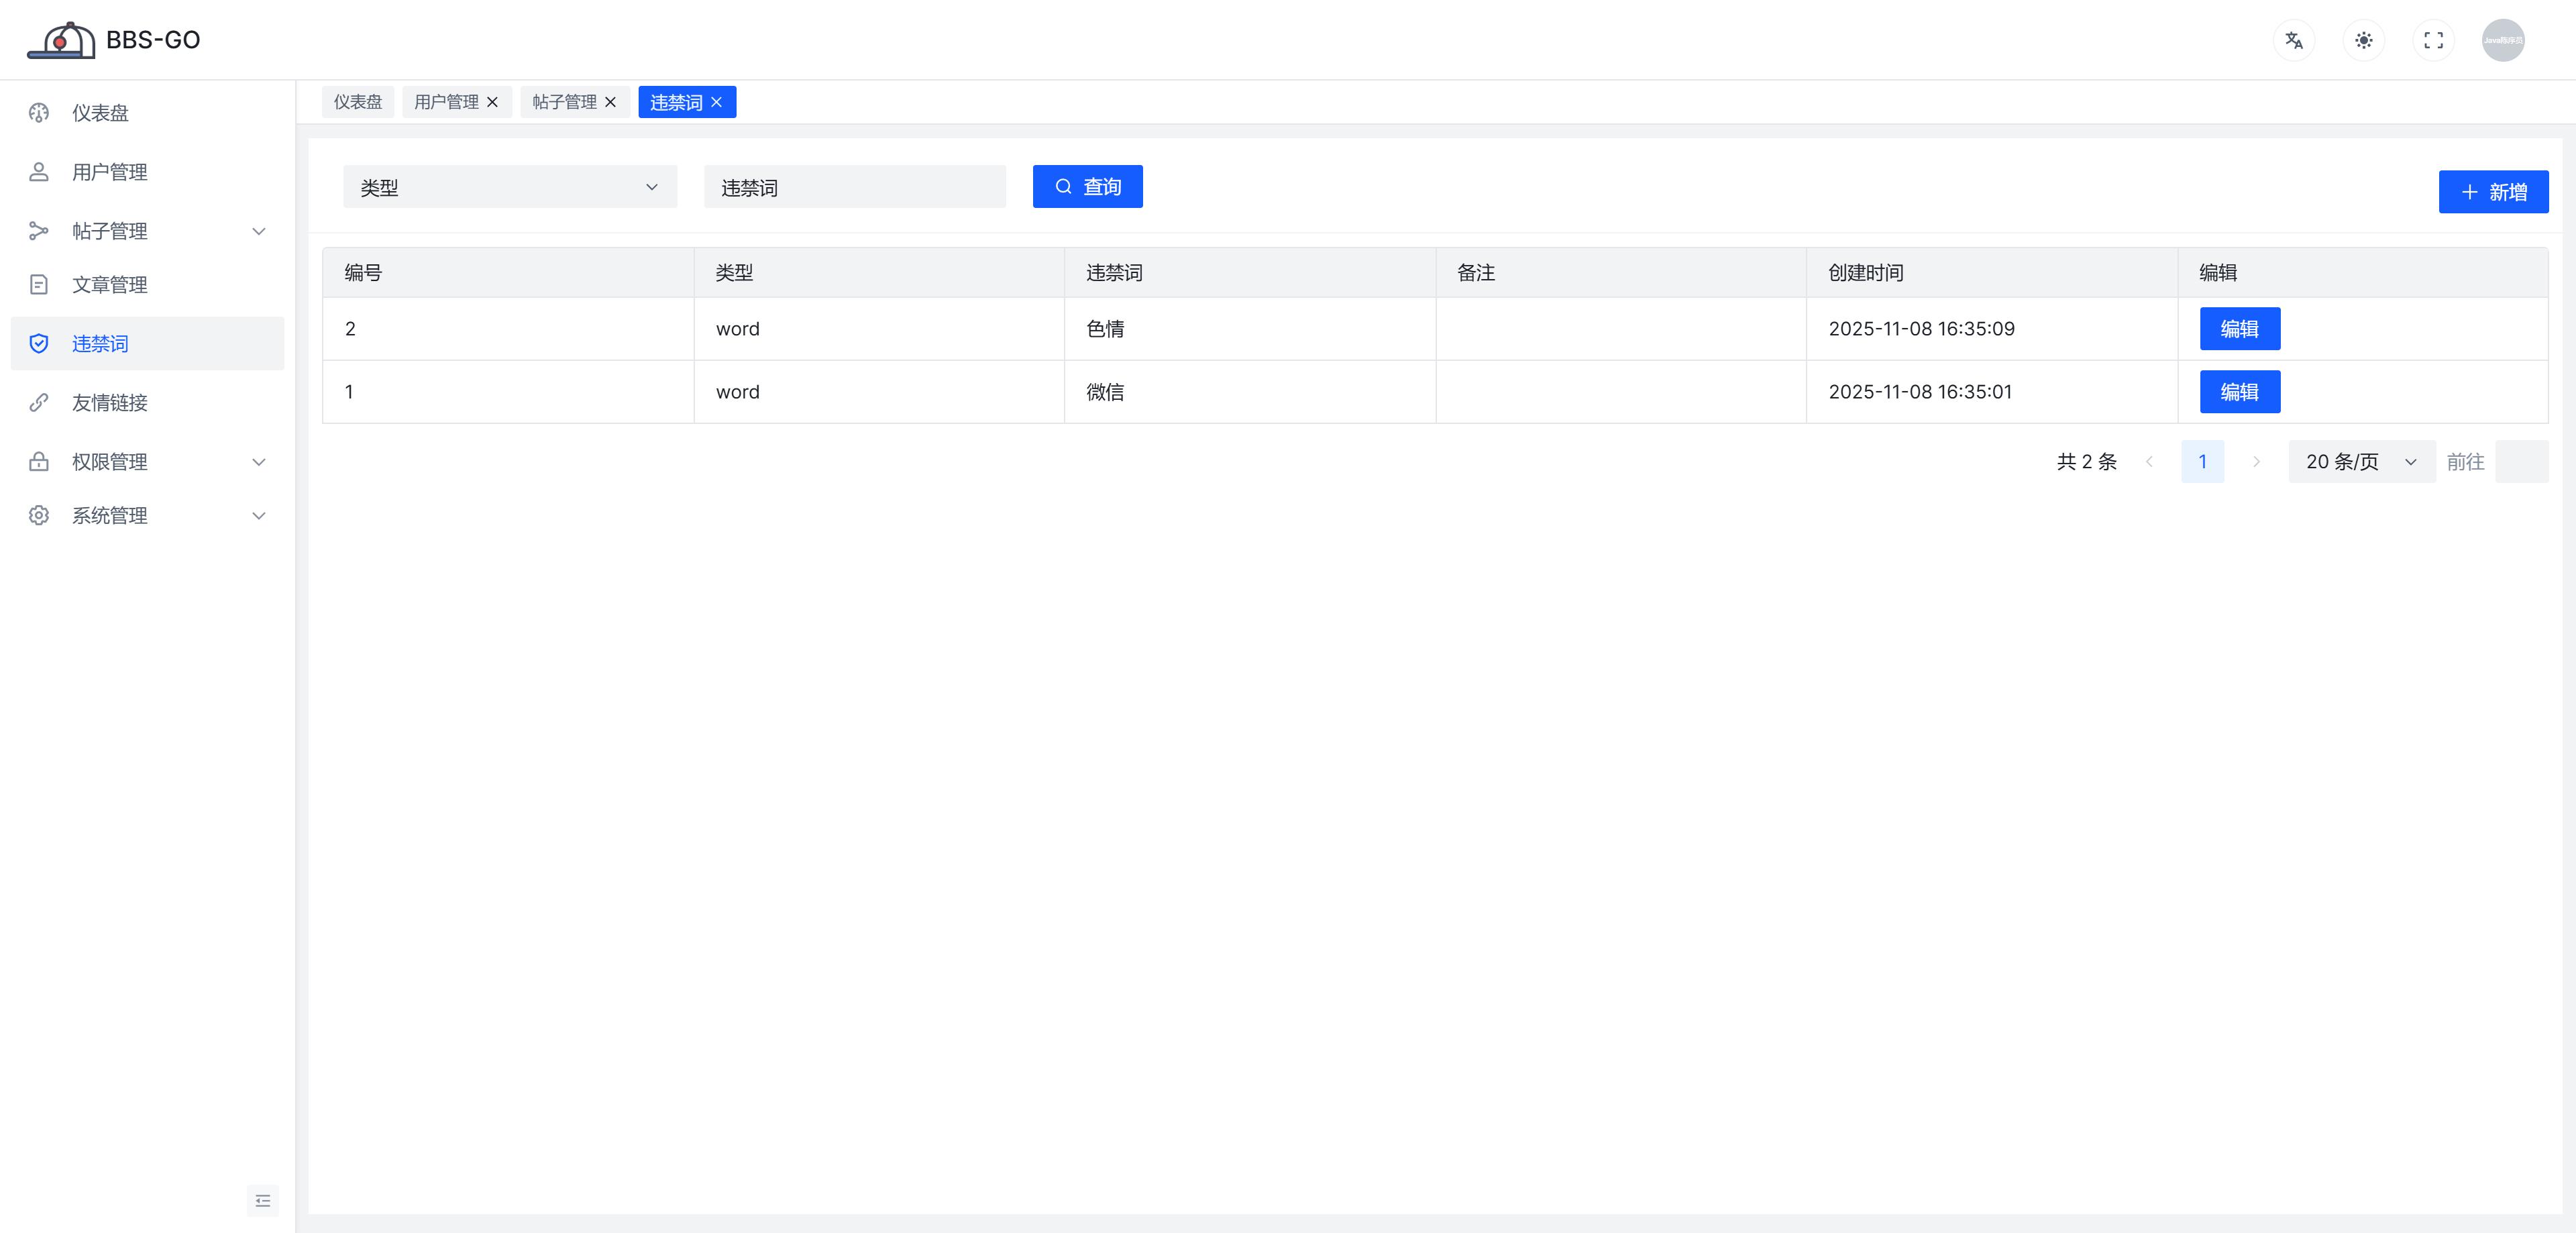Image resolution: width=2576 pixels, height=1233 pixels.
Task: Open the 20 条/页 page size dropdown
Action: coord(2361,462)
